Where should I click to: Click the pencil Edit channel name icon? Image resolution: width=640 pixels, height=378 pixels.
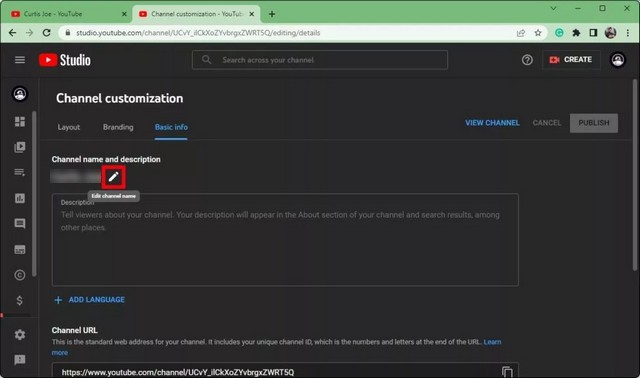pos(113,177)
